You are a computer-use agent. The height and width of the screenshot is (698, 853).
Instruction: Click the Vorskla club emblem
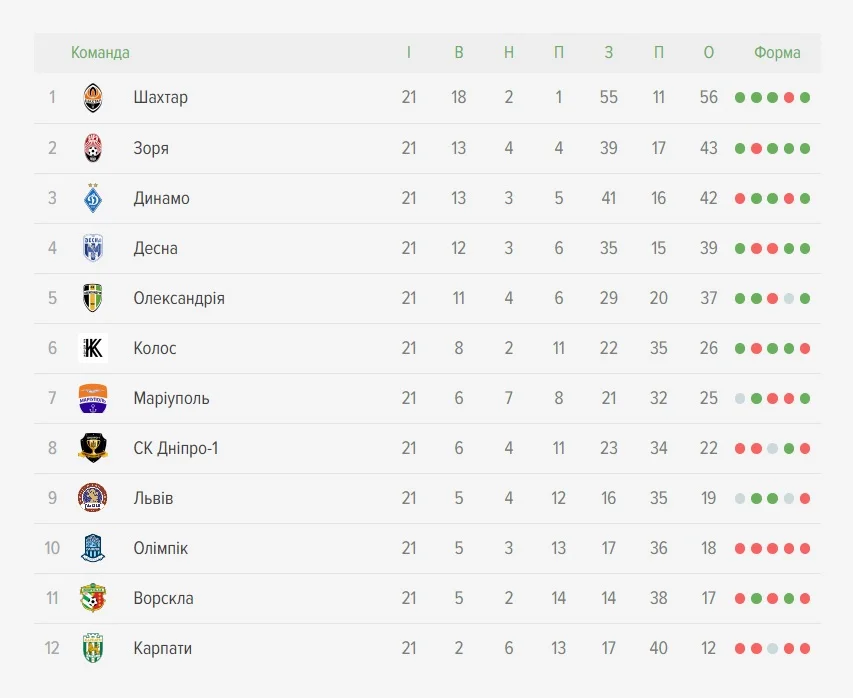click(93, 598)
